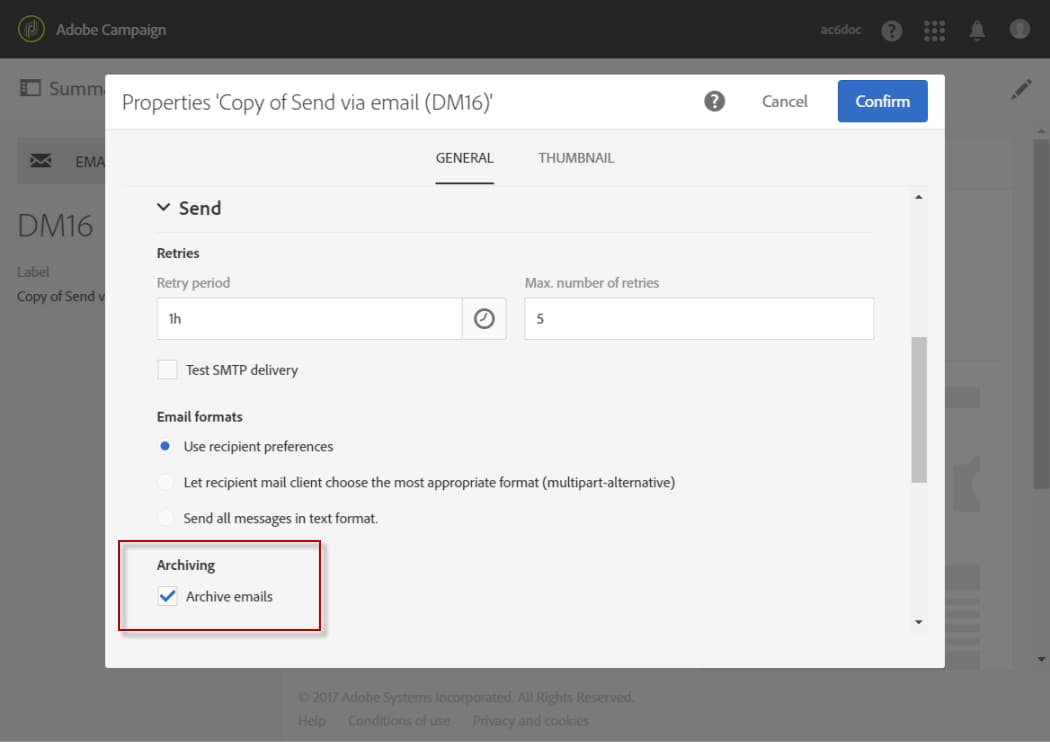Stay on the GENERAL tab
This screenshot has height=742, width=1050.
point(465,158)
